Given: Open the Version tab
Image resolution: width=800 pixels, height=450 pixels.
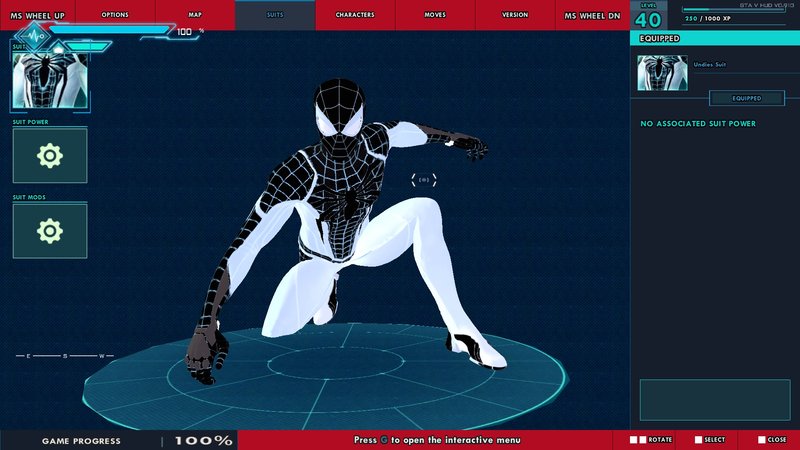Looking at the screenshot, I should pos(515,15).
